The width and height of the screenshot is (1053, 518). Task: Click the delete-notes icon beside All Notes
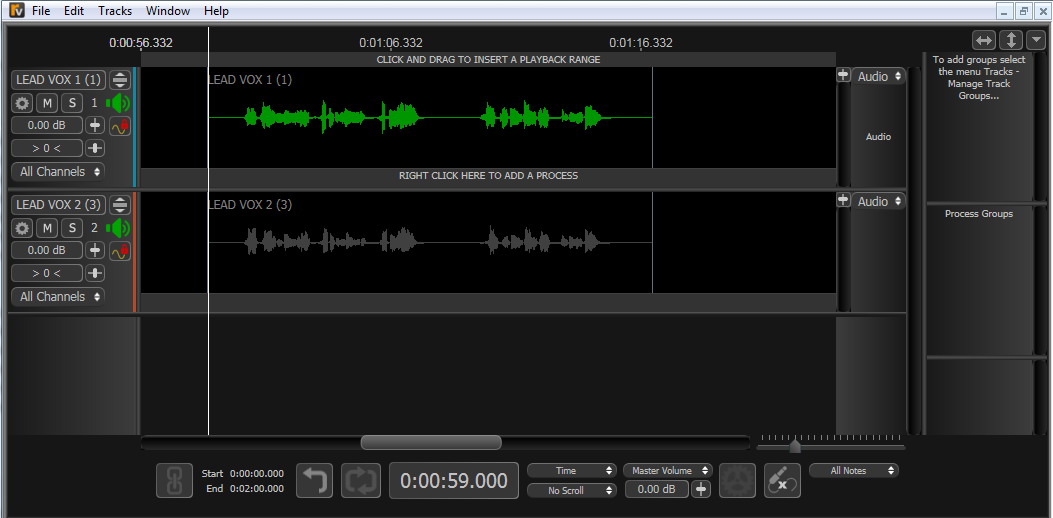point(782,481)
